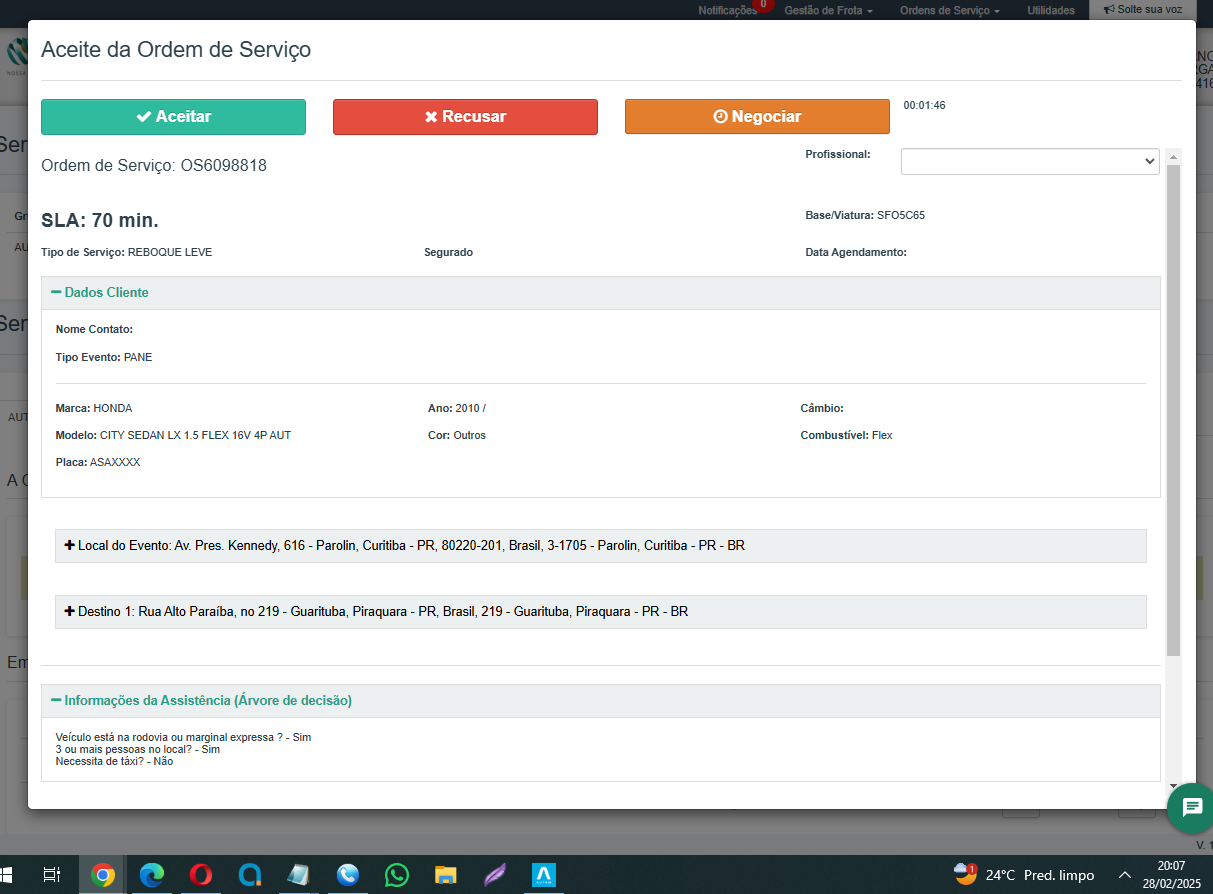This screenshot has height=894, width=1213.
Task: Open the green chat bubble widget
Action: pos(1191,807)
